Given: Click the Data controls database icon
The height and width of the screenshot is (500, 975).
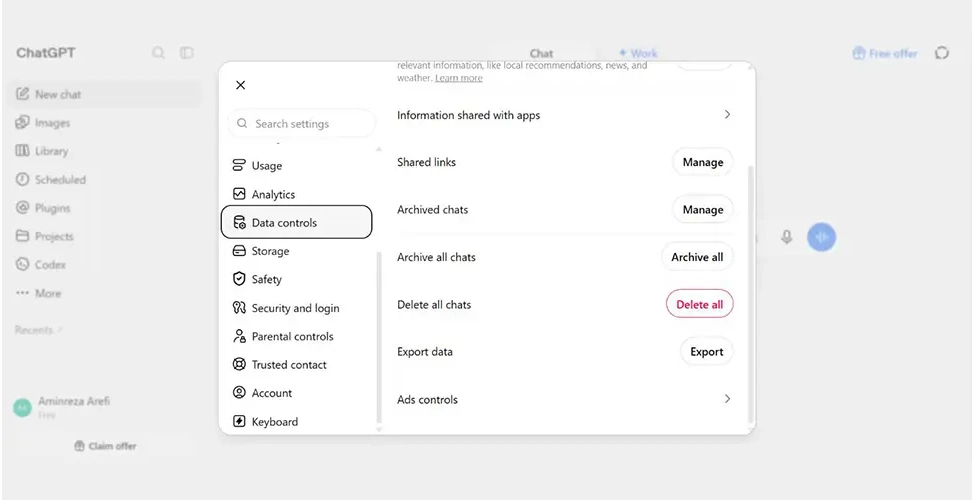Looking at the screenshot, I should (x=239, y=223).
